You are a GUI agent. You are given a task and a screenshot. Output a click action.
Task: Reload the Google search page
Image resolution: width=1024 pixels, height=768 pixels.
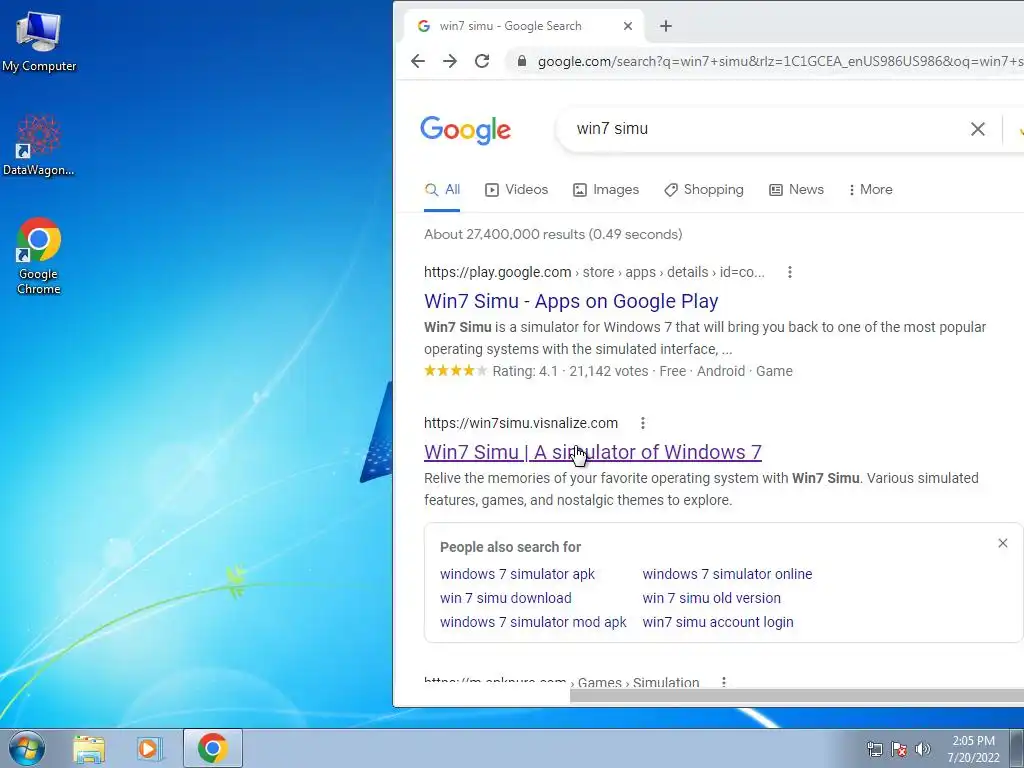point(482,61)
